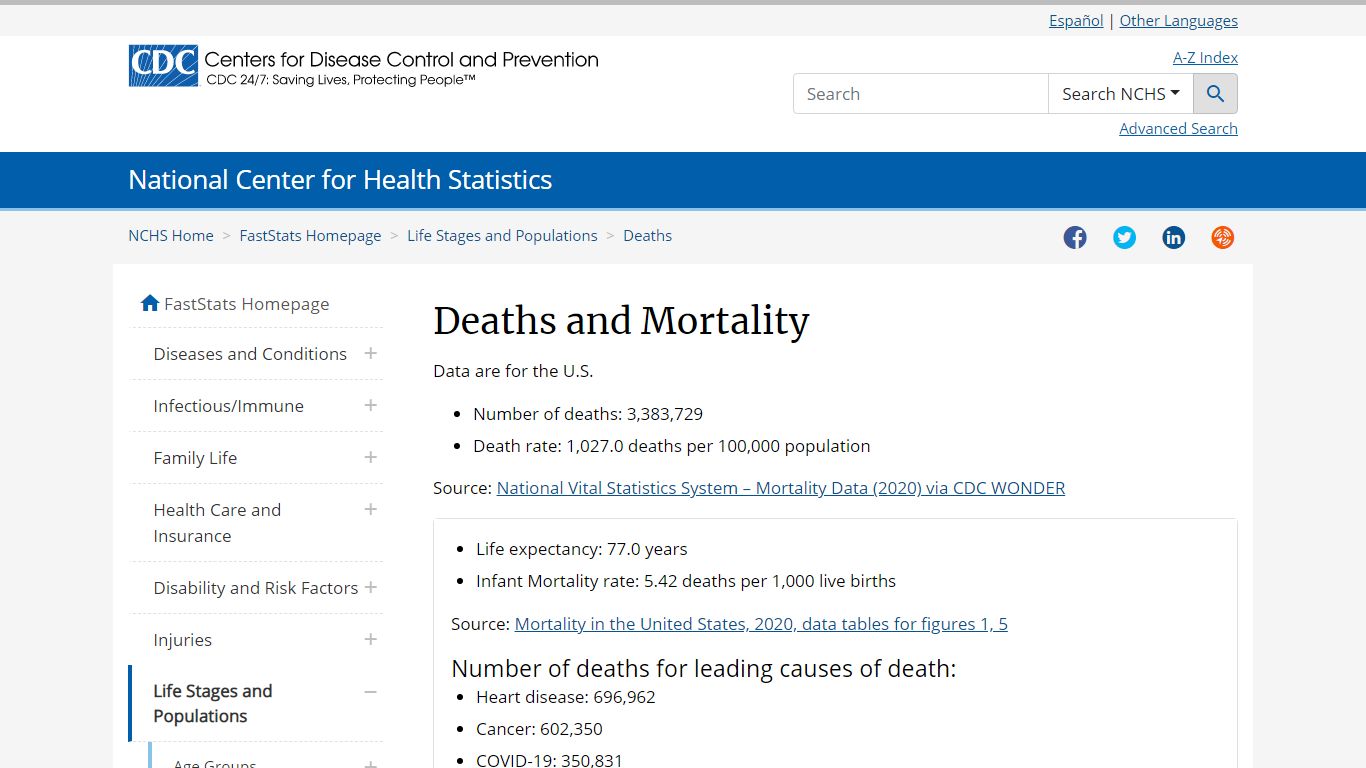Open Other Languages link
Screen dimensions: 1366x768
[x=1178, y=20]
